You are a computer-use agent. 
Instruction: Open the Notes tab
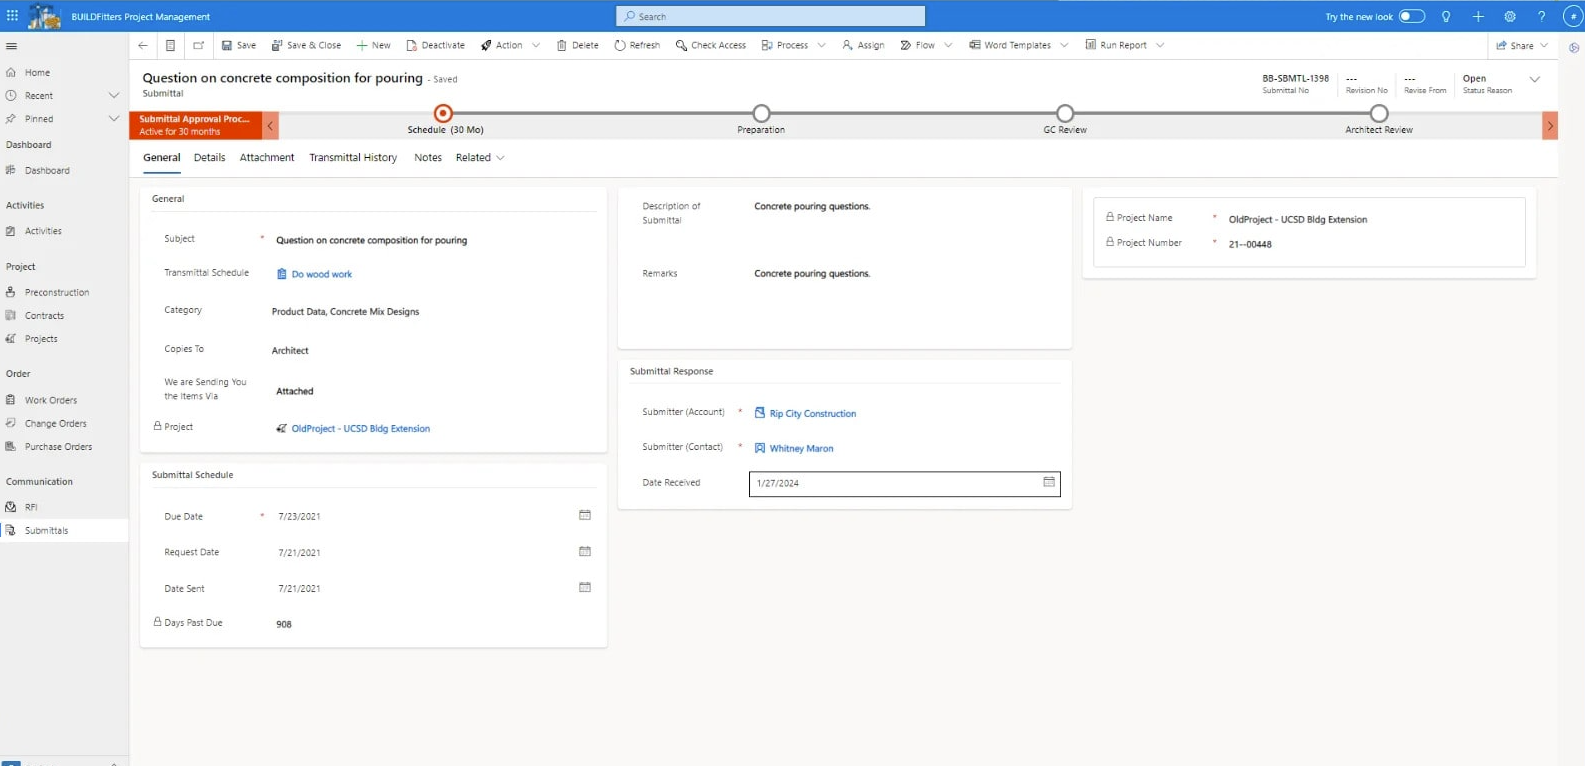[428, 157]
